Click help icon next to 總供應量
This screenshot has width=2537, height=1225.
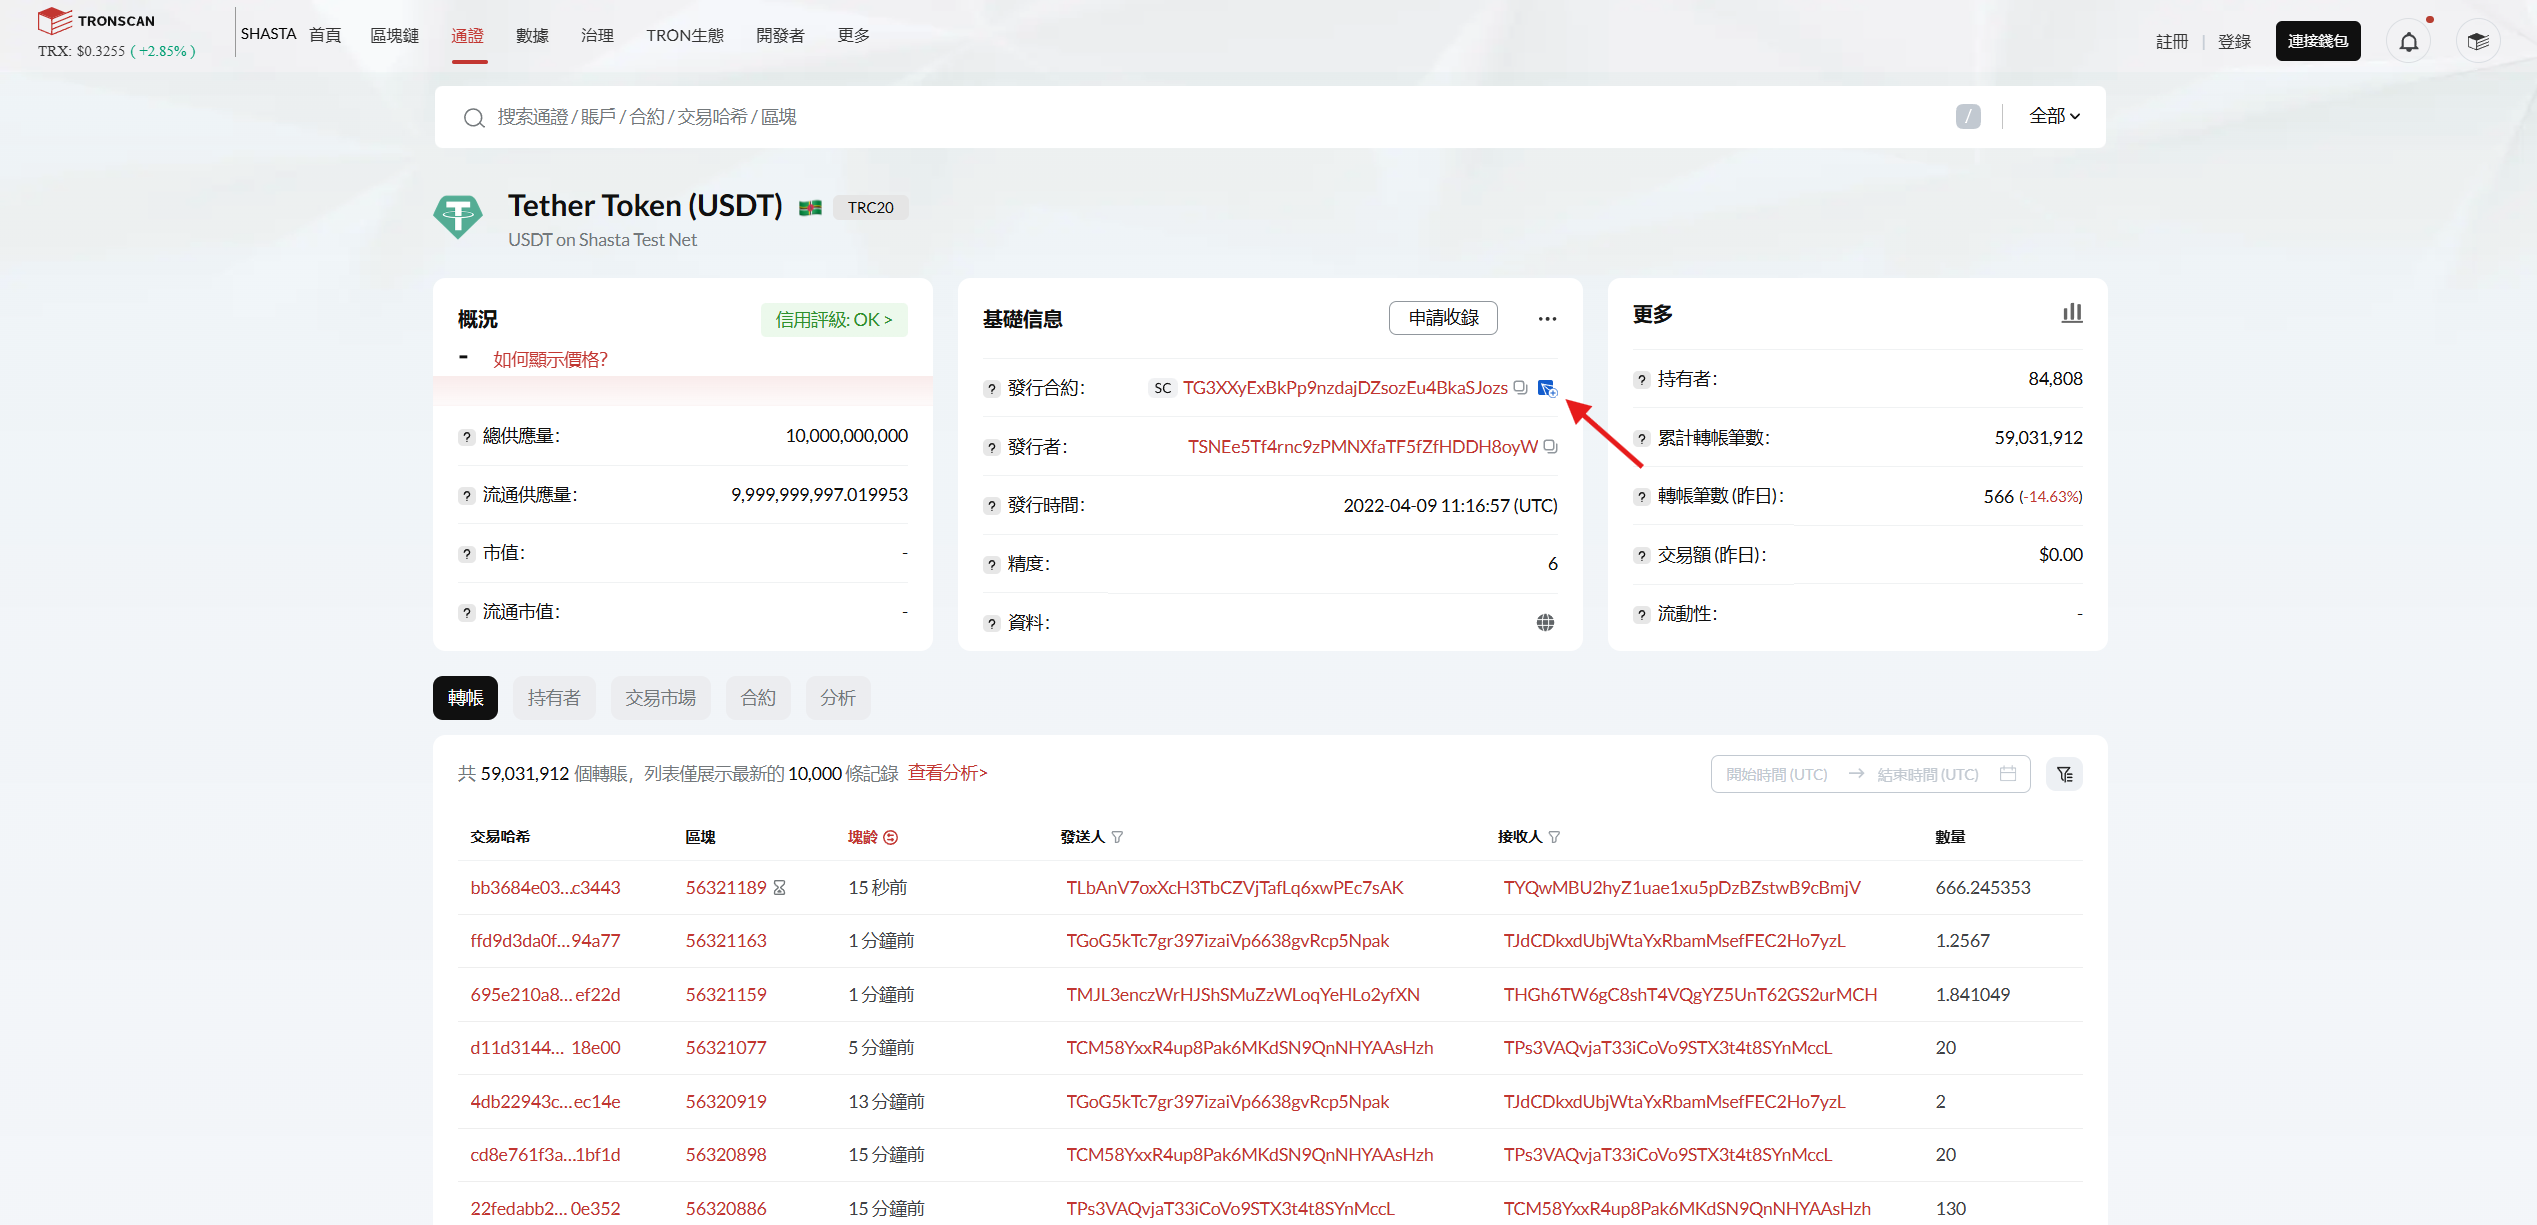tap(466, 437)
